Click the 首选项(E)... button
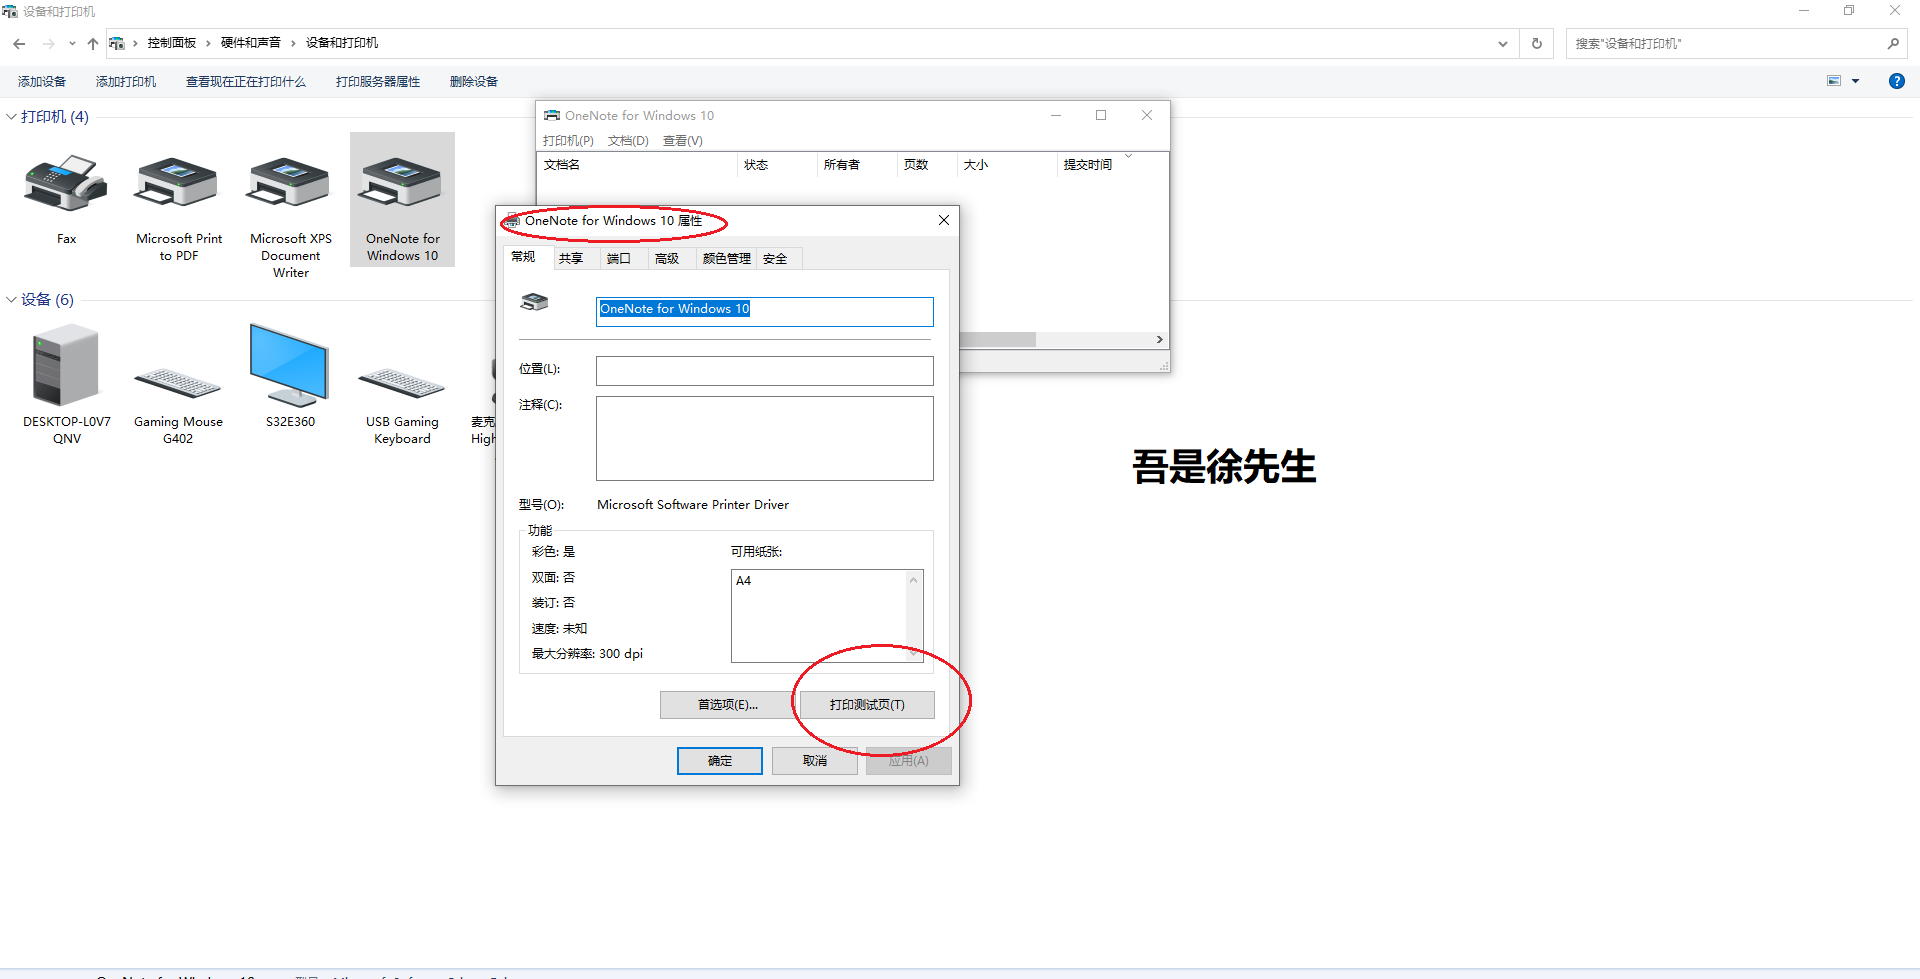 pos(727,705)
